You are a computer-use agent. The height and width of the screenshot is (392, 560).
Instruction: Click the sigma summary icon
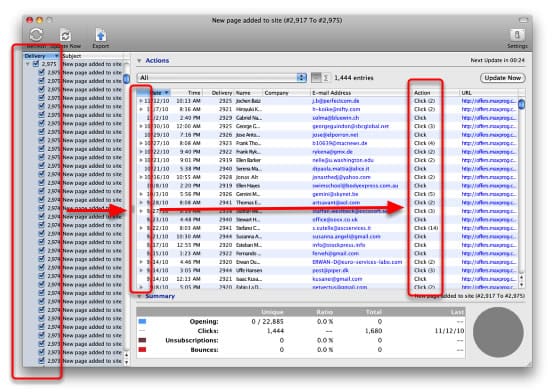pos(326,77)
